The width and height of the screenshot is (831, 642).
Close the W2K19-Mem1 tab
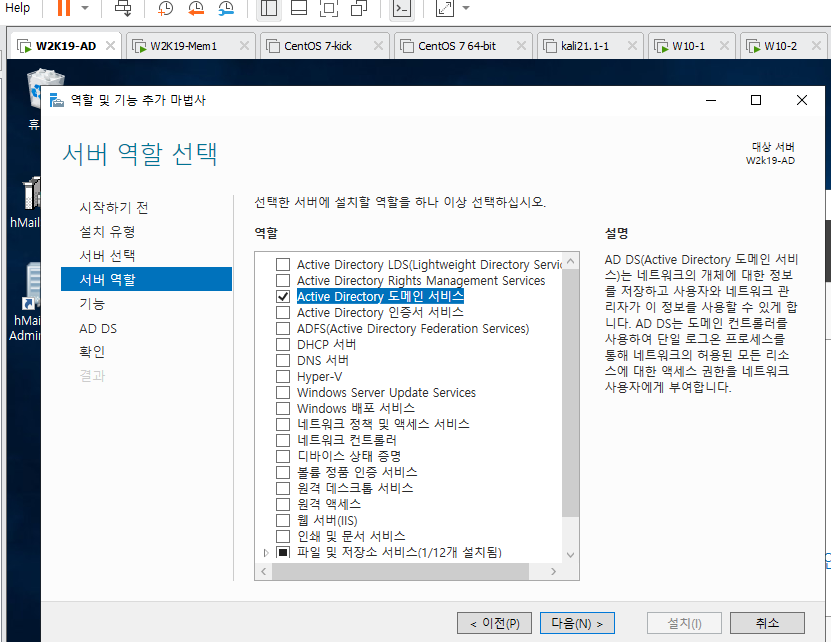click(244, 46)
